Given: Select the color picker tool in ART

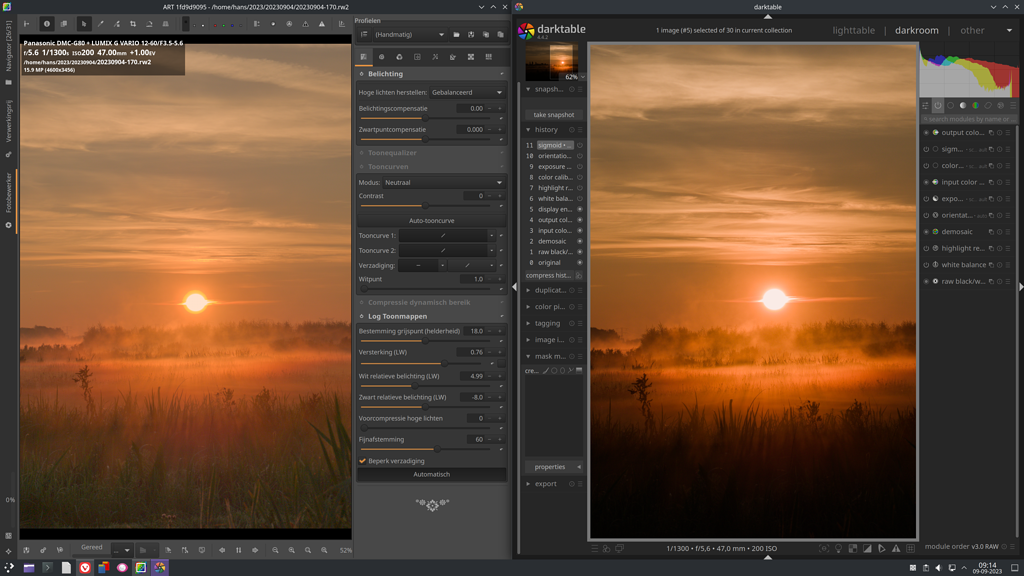Looking at the screenshot, I should point(101,24).
